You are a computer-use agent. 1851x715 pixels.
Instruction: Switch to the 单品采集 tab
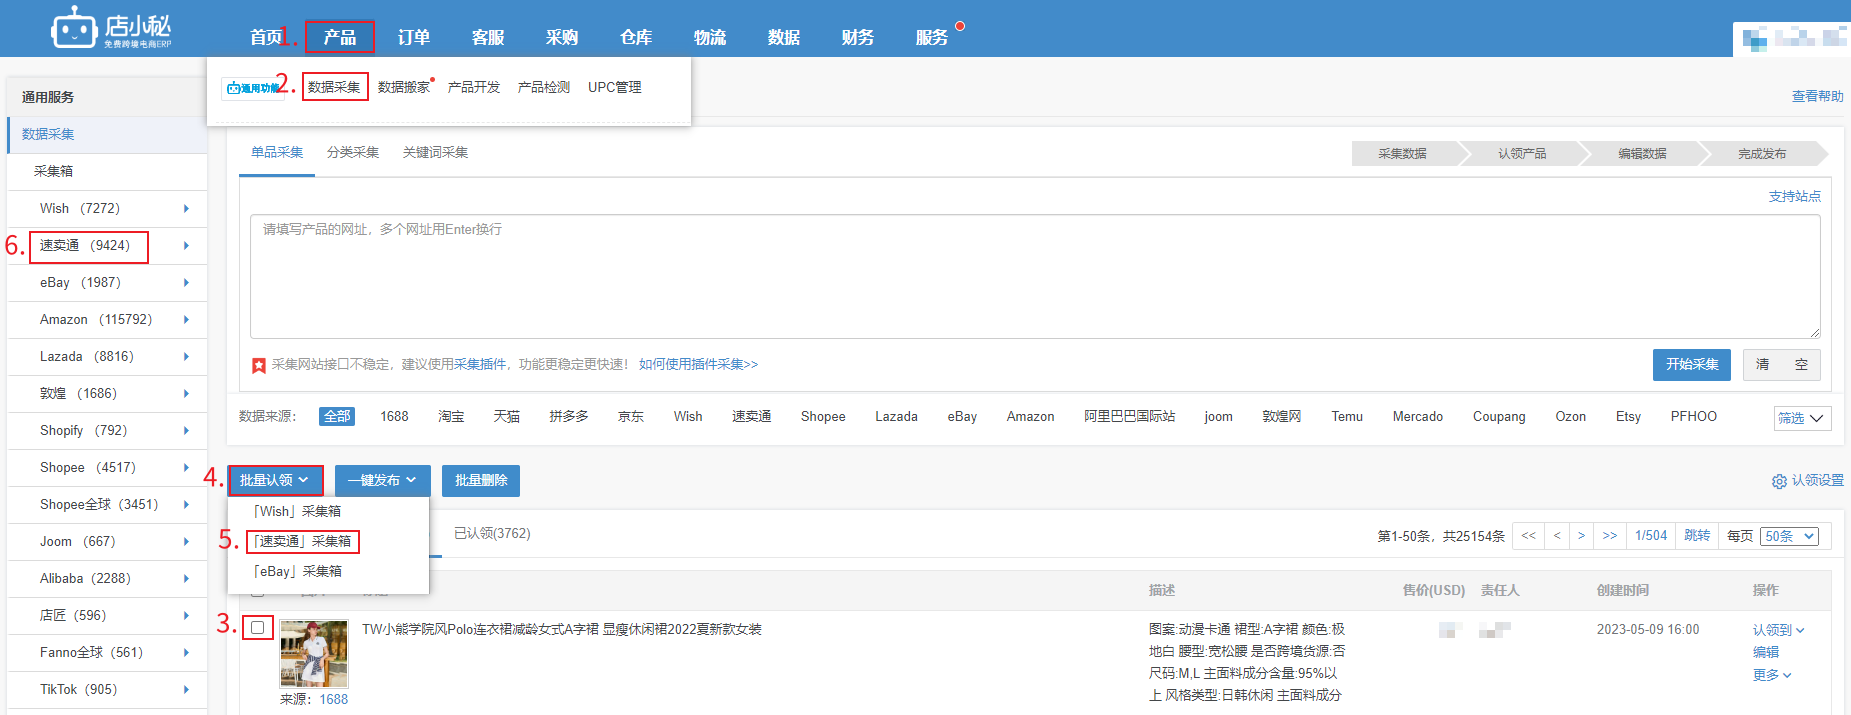(277, 152)
